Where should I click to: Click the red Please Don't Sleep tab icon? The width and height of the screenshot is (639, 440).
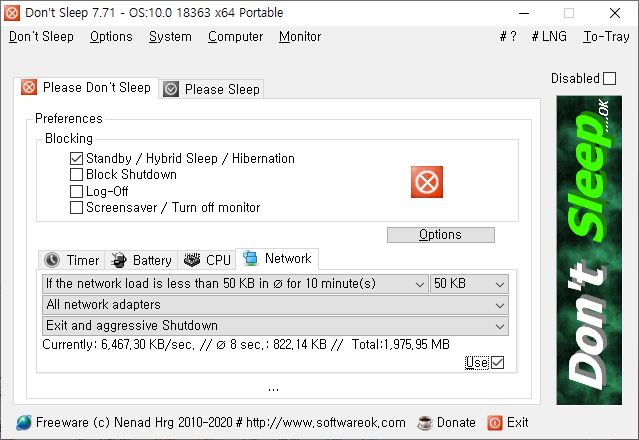[29, 87]
